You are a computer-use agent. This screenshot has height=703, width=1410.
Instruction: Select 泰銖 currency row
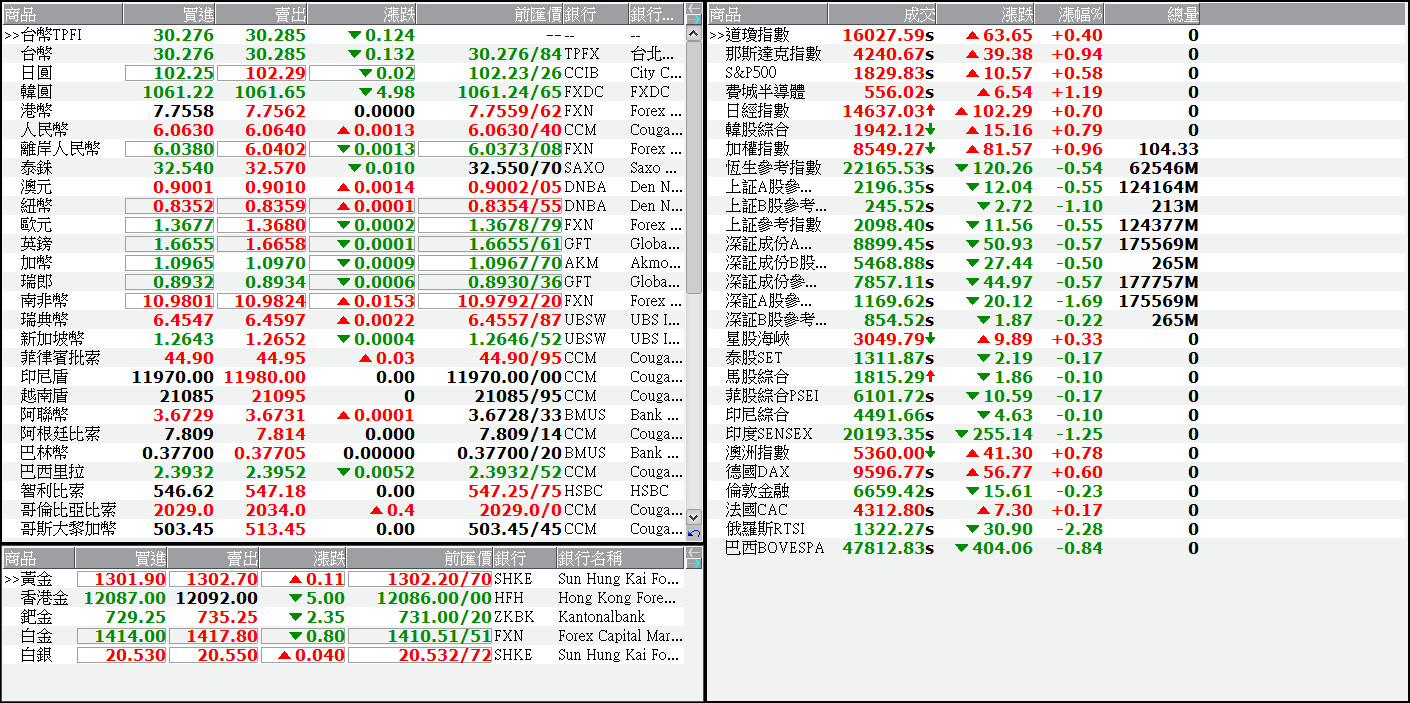pos(343,168)
